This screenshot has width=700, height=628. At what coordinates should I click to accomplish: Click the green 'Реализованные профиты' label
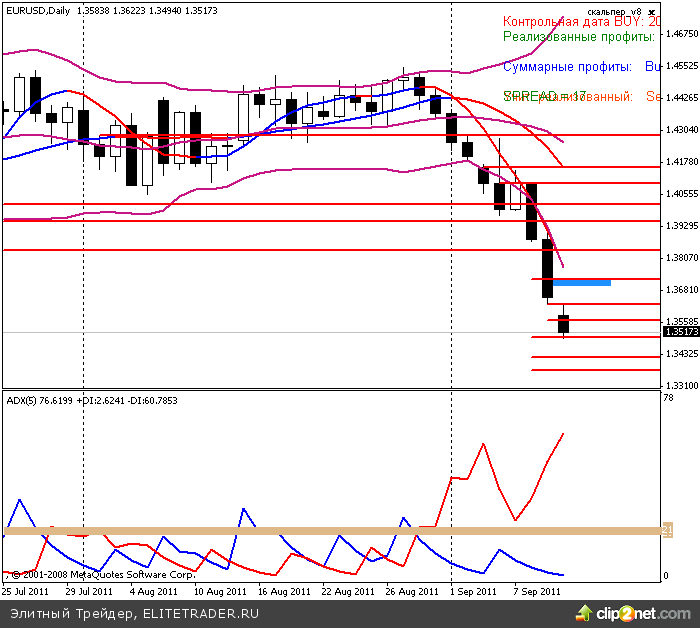(x=578, y=37)
